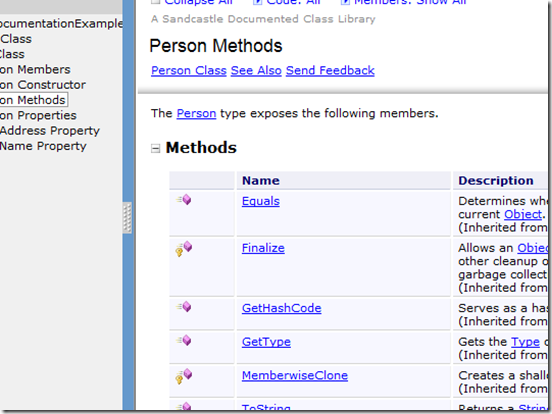Click the Send Feedback link
The image size is (552, 414).
[330, 70]
